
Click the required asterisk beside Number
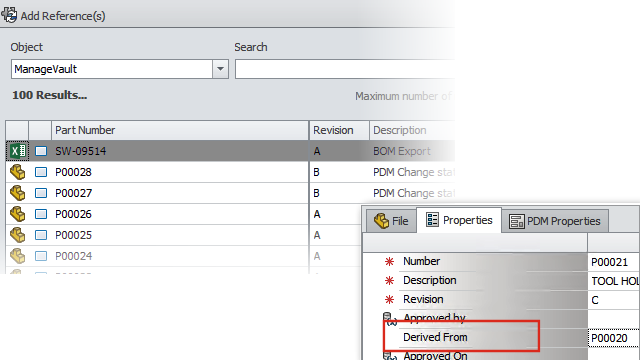pos(389,262)
